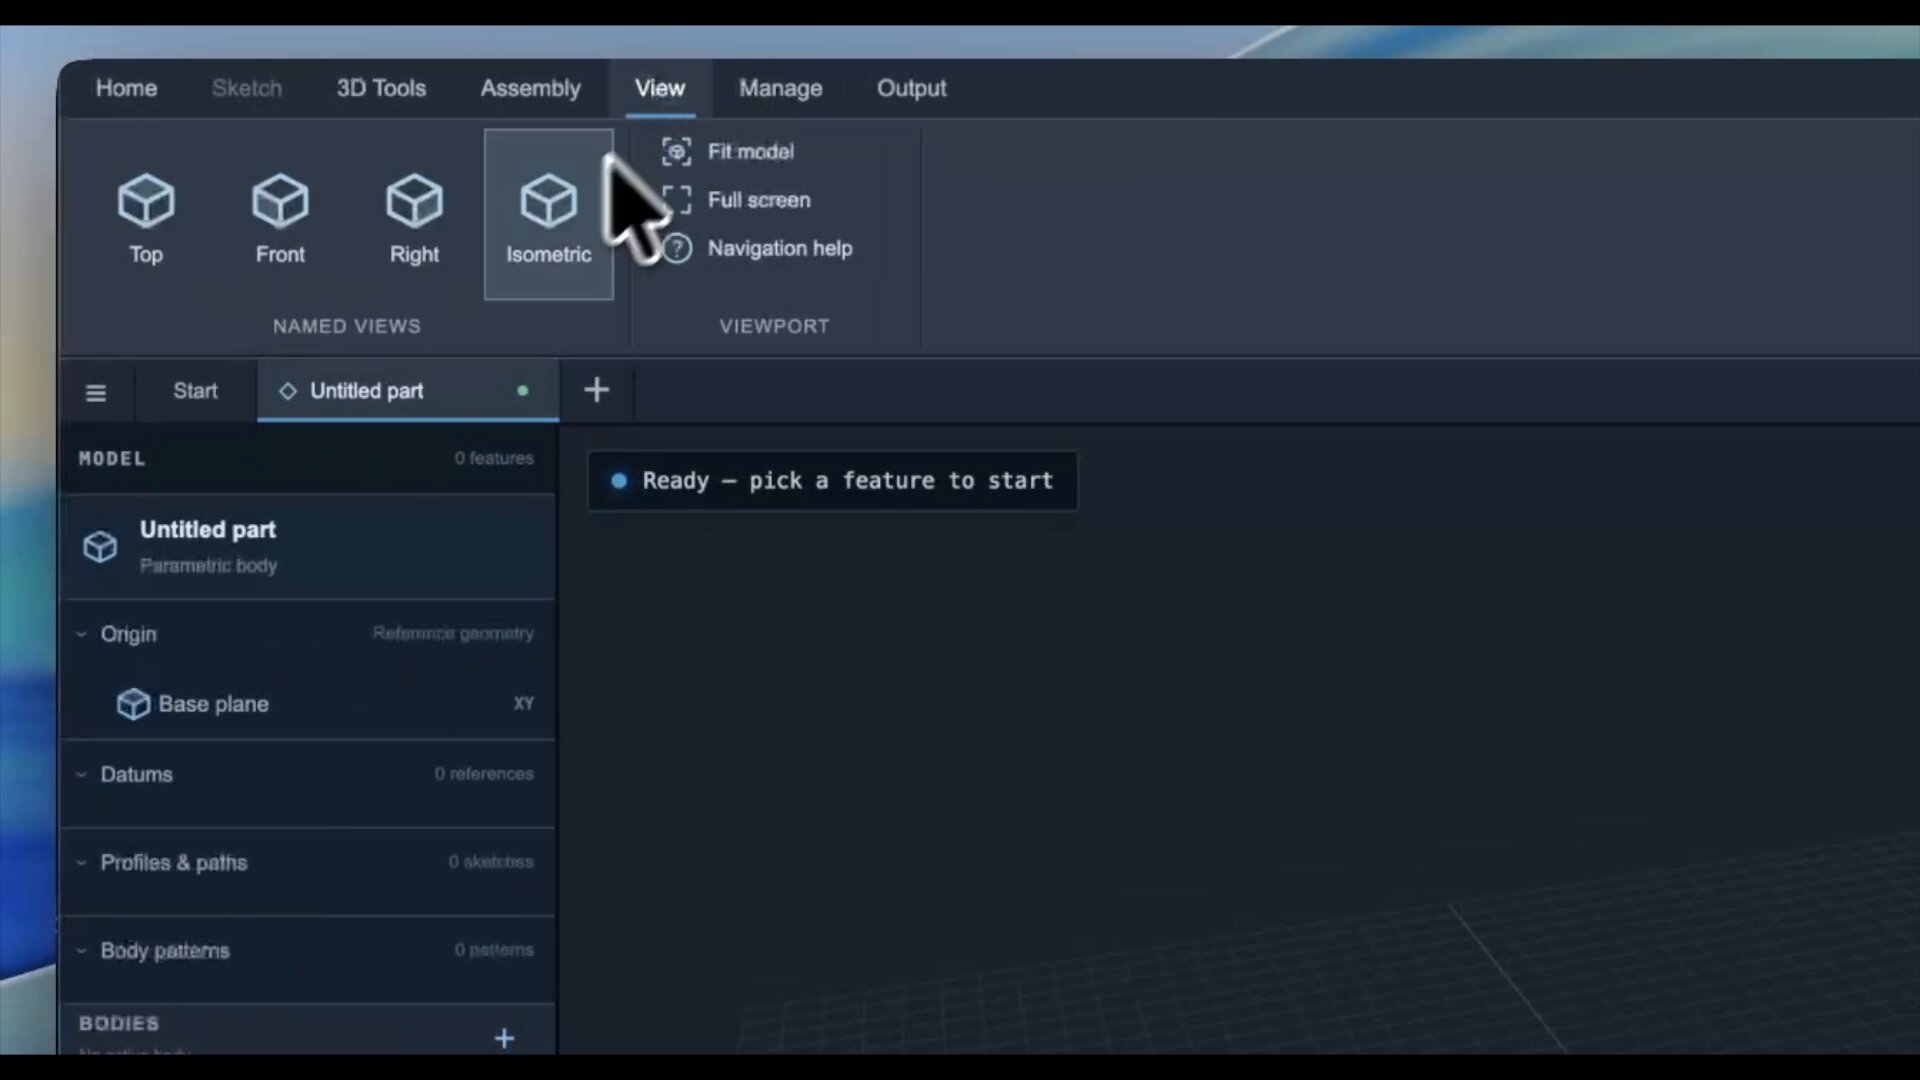Switch to the 3D Tools tab

pos(381,88)
